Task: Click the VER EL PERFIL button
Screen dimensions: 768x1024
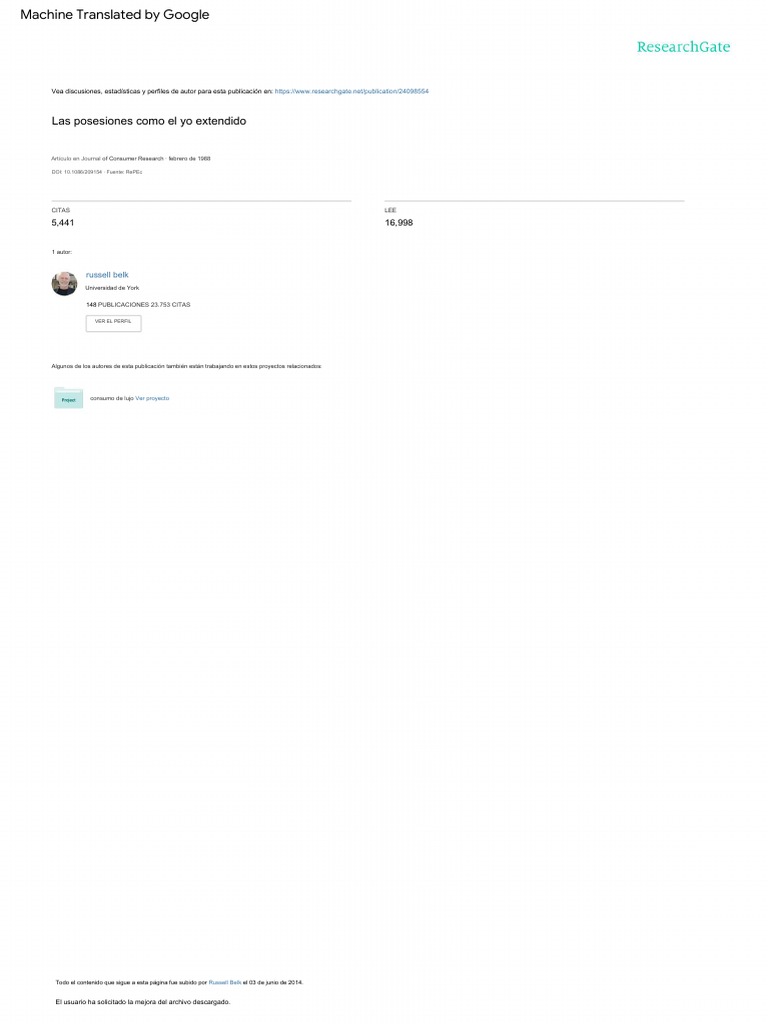Action: [x=113, y=323]
